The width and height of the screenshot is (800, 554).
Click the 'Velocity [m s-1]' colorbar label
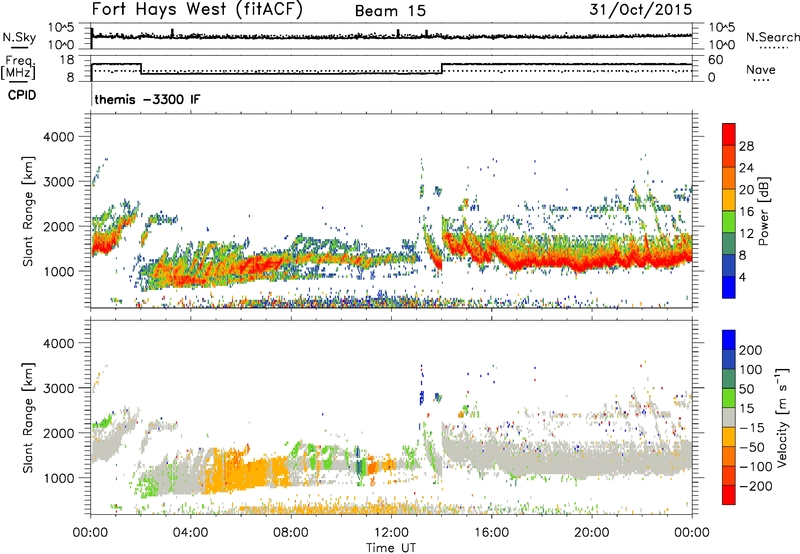(782, 417)
